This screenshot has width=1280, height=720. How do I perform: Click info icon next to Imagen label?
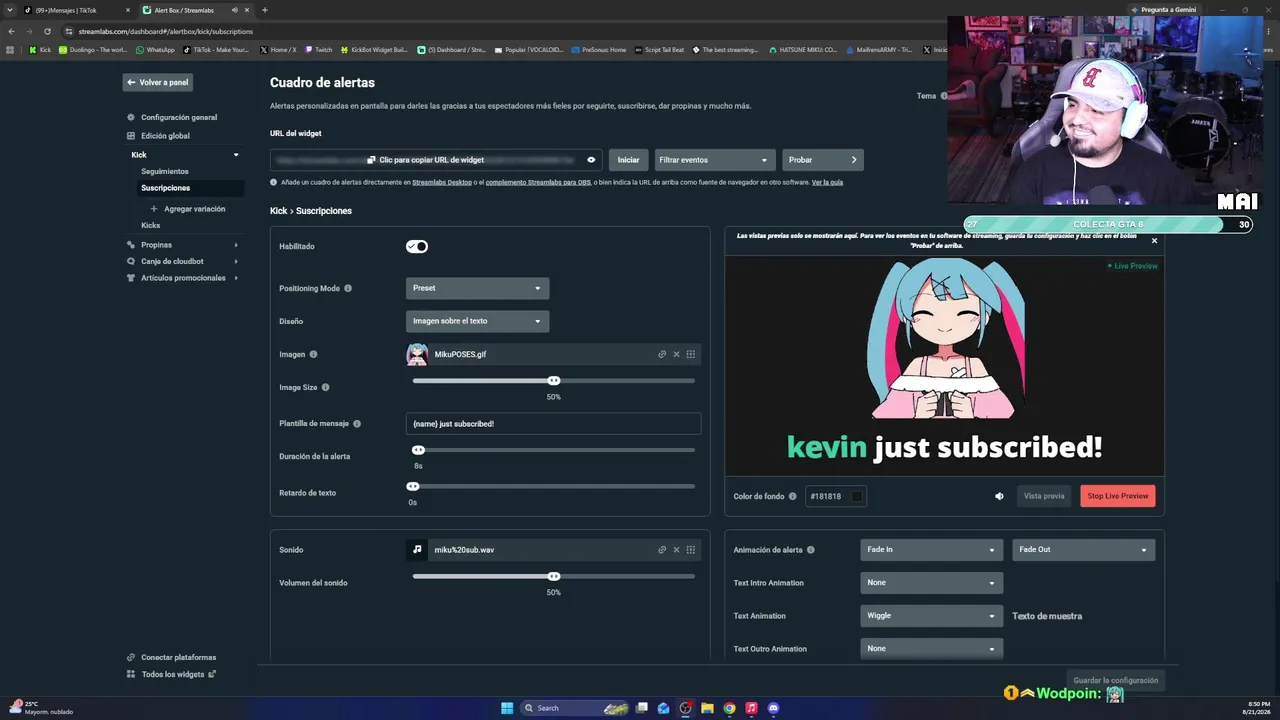point(313,354)
